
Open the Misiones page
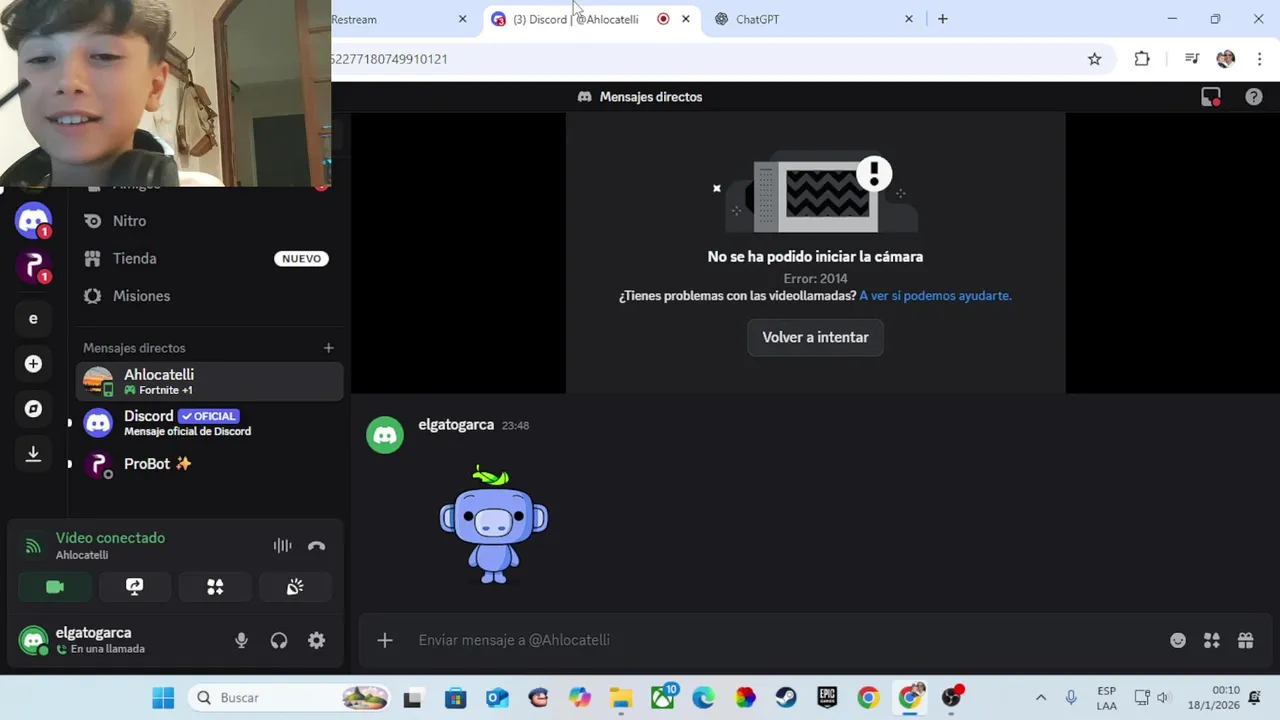pos(209,296)
